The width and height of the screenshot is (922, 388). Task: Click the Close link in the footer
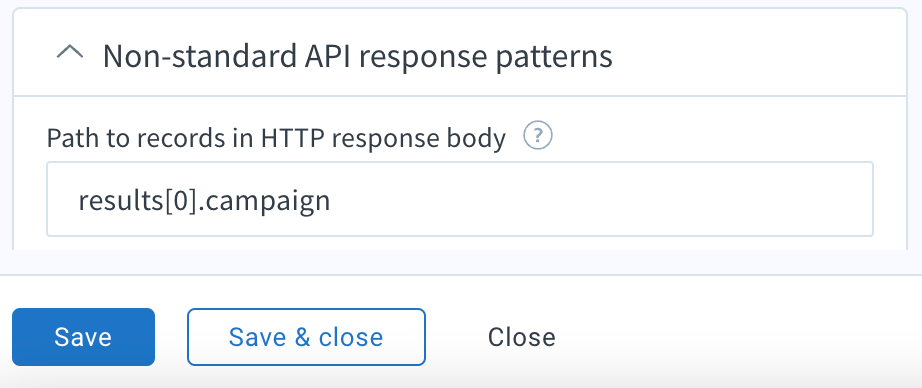pos(522,337)
